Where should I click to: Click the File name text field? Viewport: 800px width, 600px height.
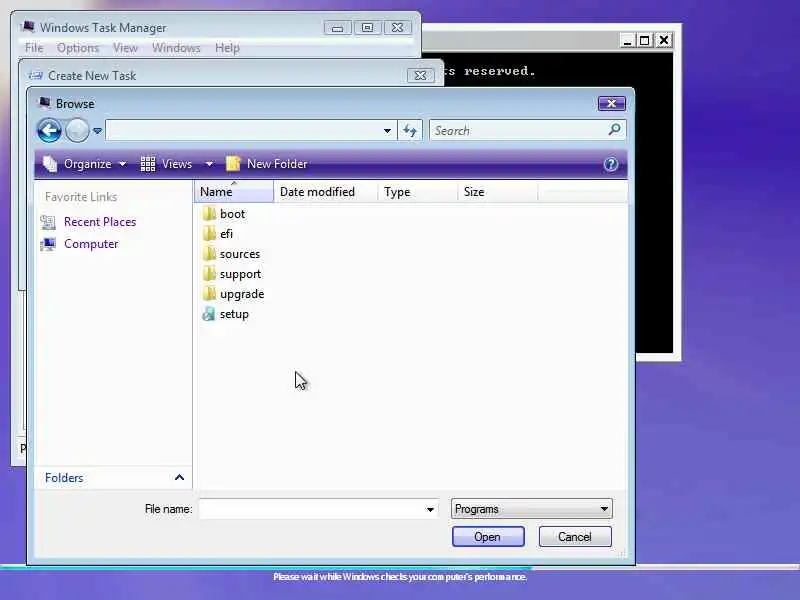[x=311, y=509]
